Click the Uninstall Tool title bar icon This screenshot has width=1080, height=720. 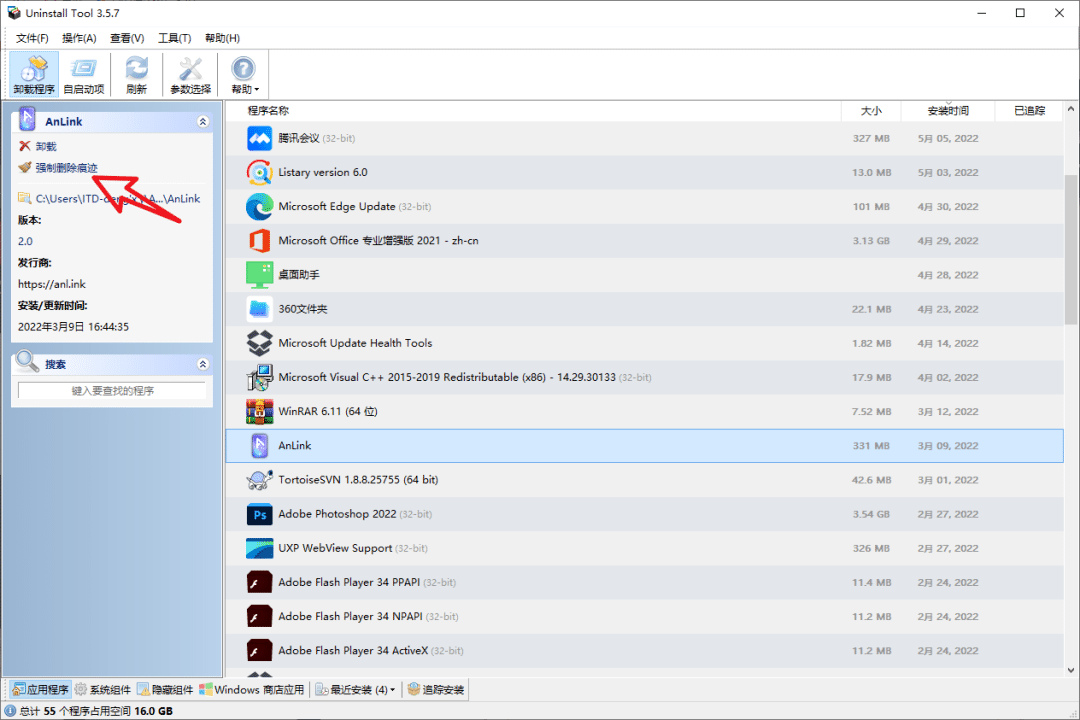click(14, 13)
